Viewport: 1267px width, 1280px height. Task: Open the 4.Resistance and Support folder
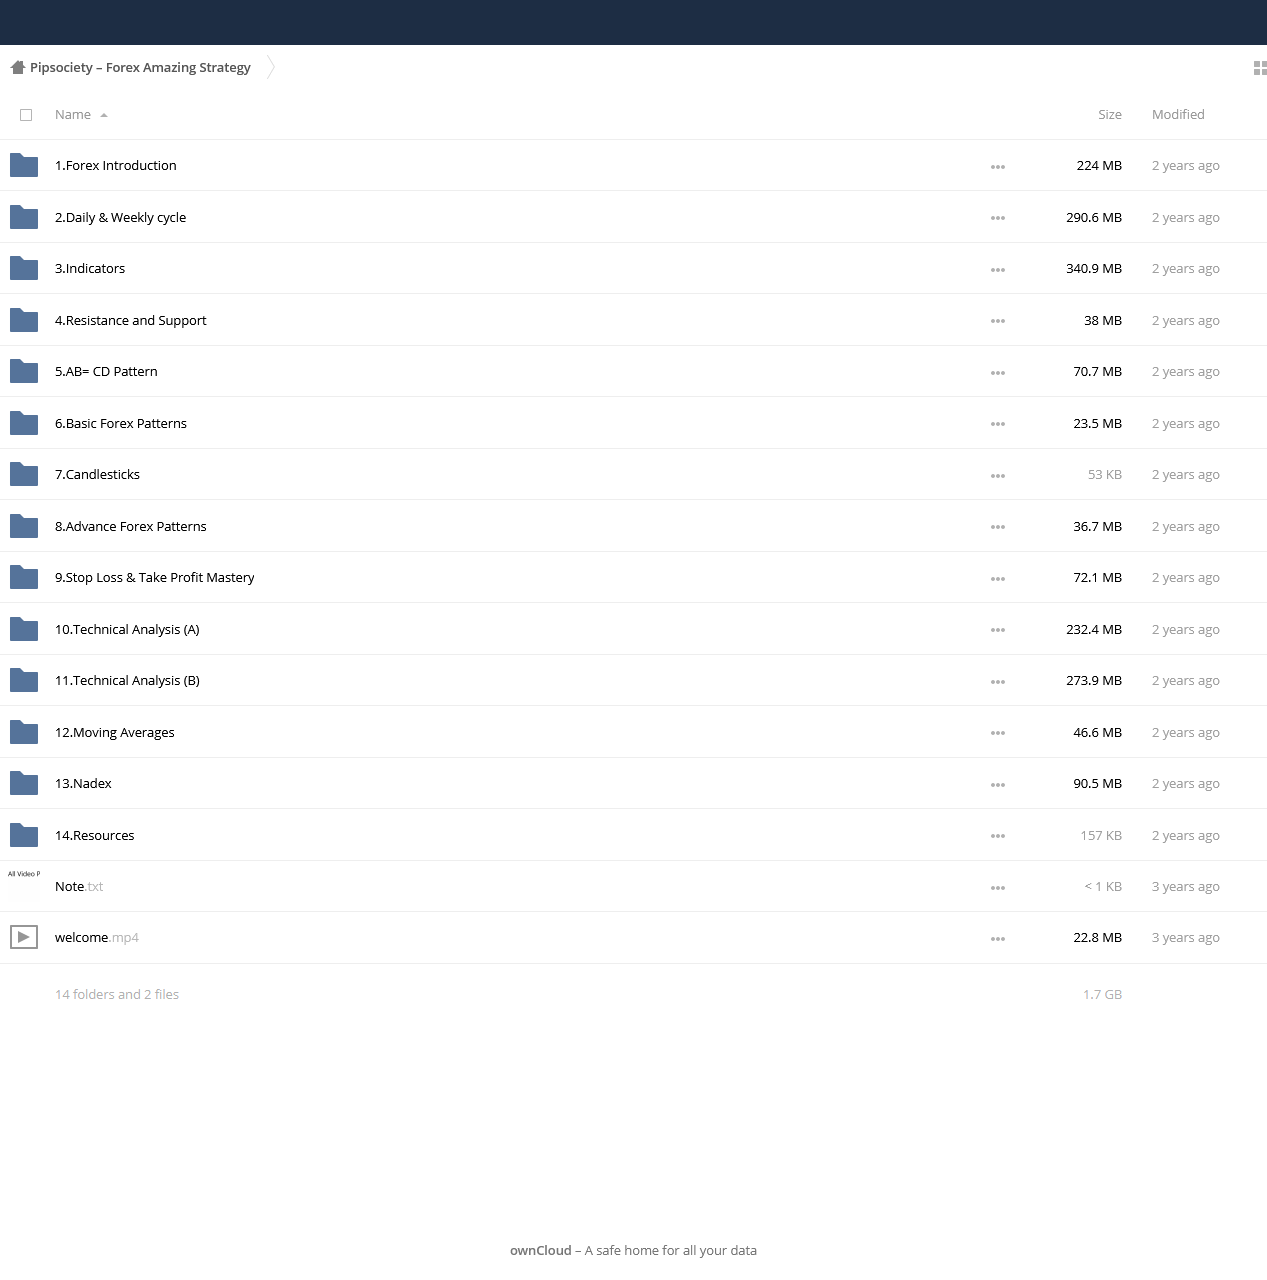[x=131, y=320]
